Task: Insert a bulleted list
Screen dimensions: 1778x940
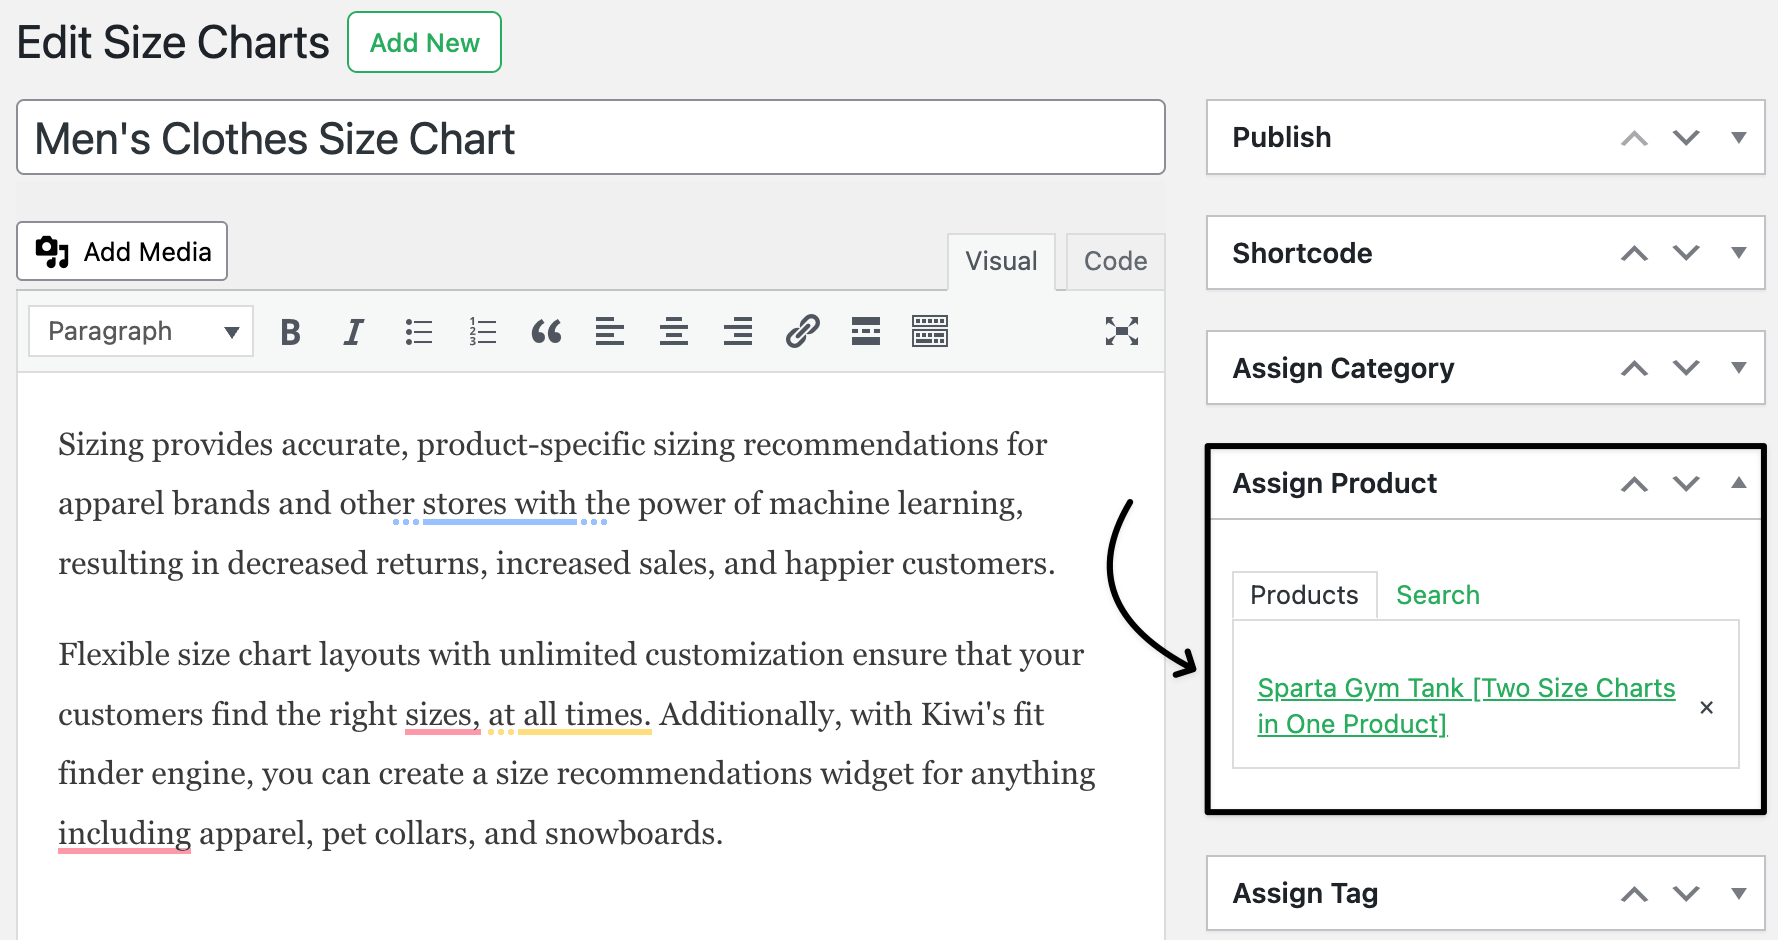Action: point(419,332)
